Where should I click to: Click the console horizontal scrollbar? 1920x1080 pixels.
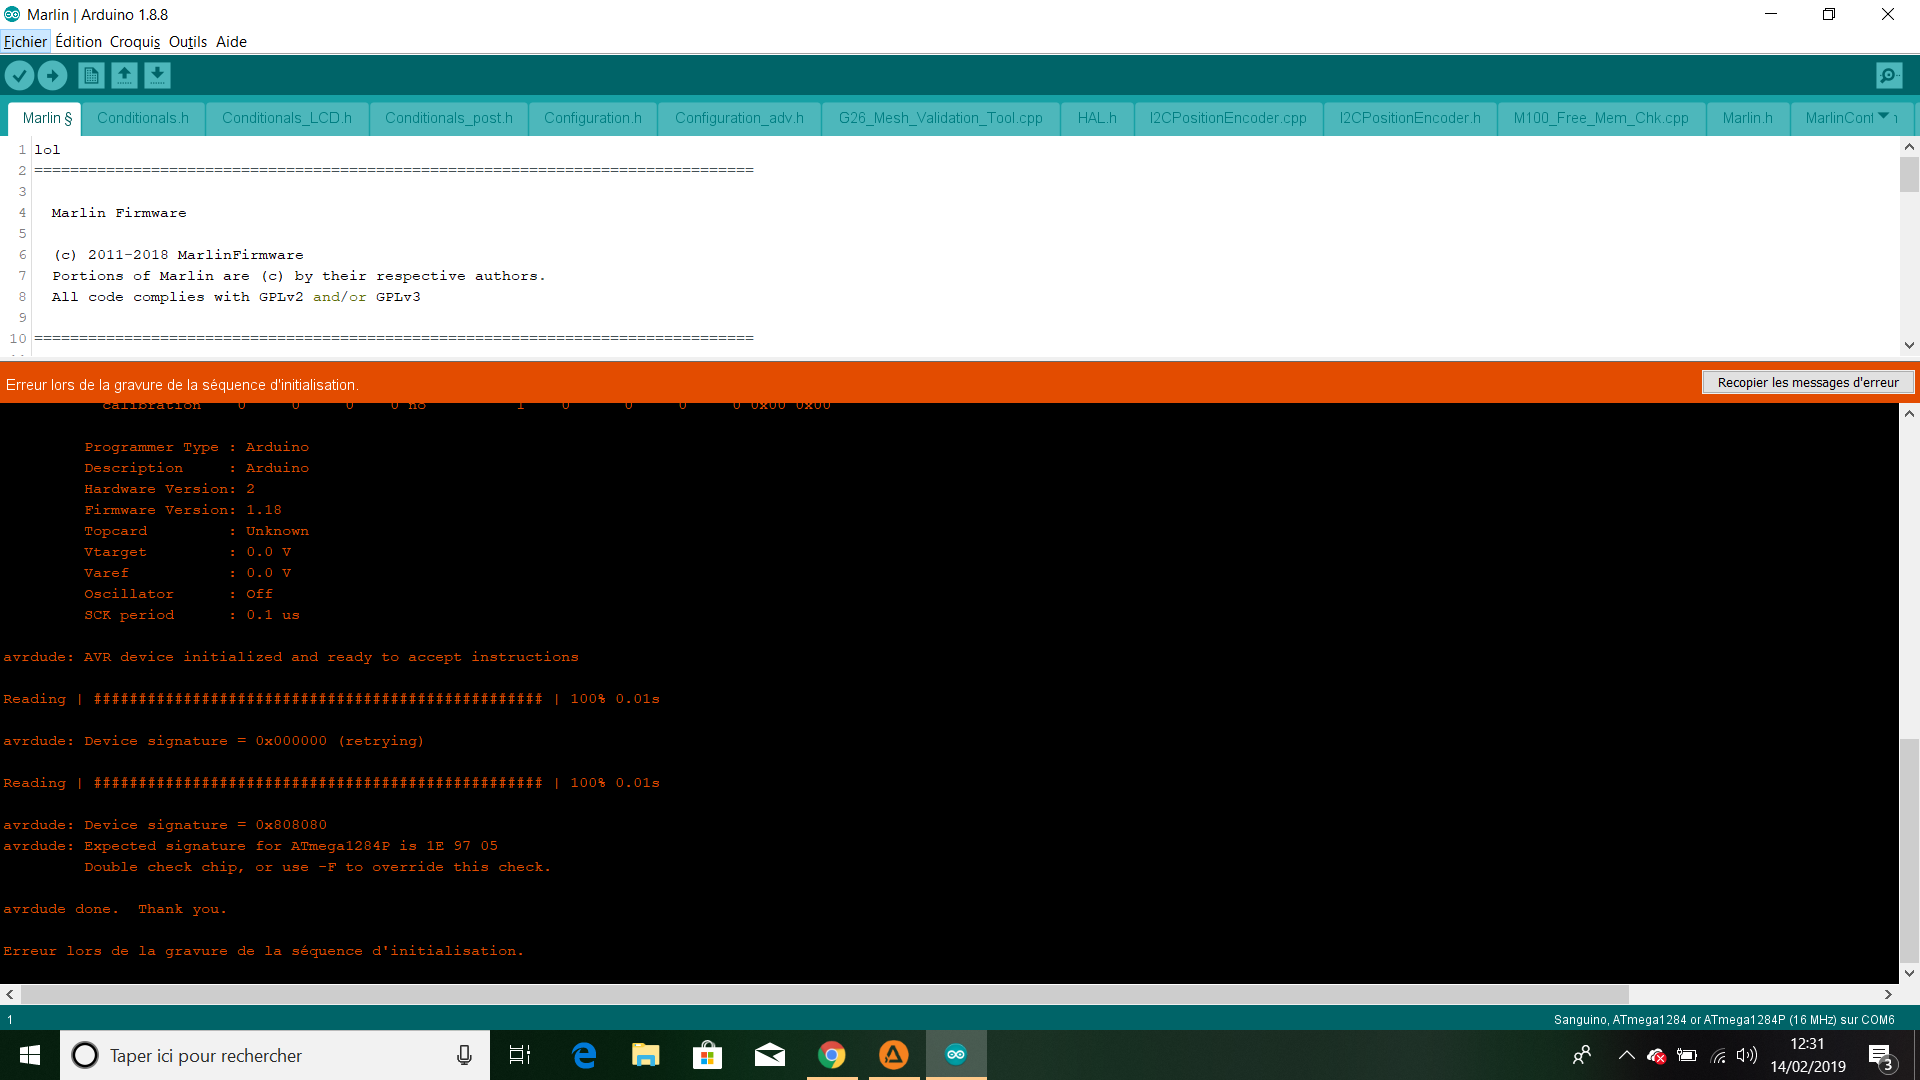point(824,994)
